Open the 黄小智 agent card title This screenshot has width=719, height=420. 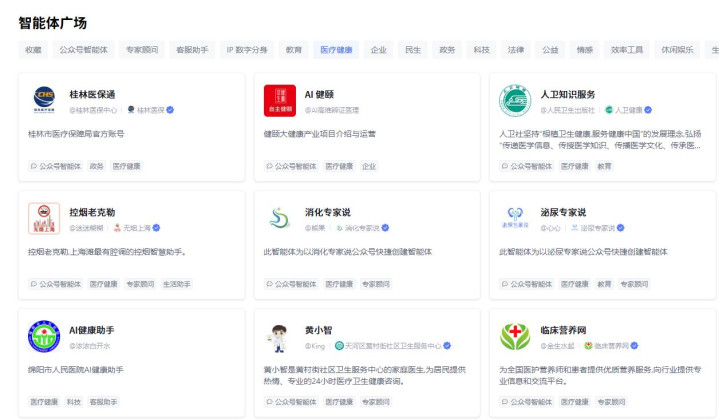[x=318, y=330]
